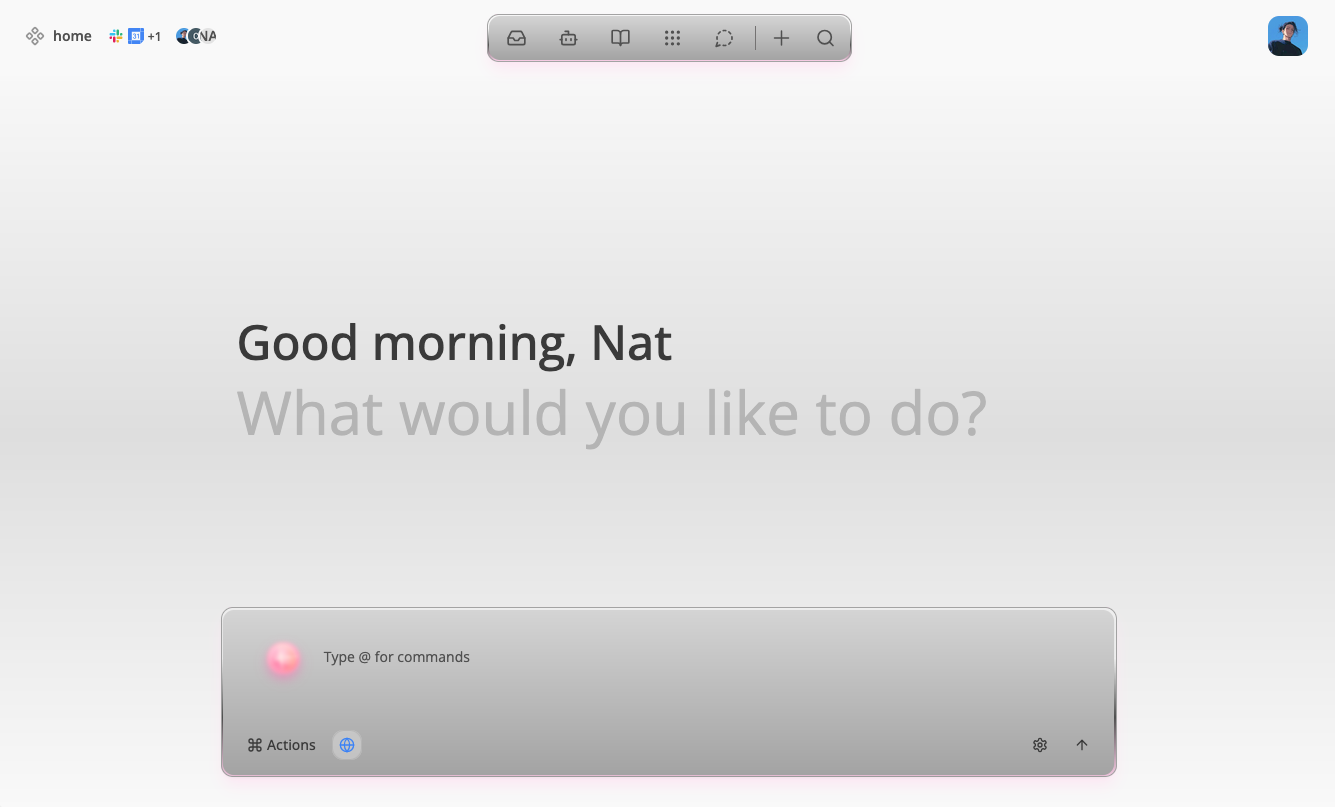Click the Slack integration icon
The height and width of the screenshot is (807, 1335).
tap(116, 36)
